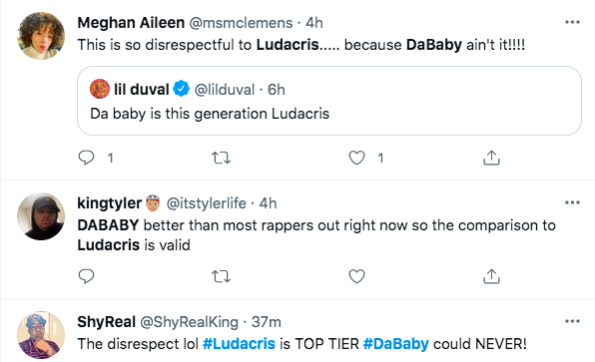The width and height of the screenshot is (595, 362).
Task: Open the #Ludacris hashtag
Action: tap(239, 344)
